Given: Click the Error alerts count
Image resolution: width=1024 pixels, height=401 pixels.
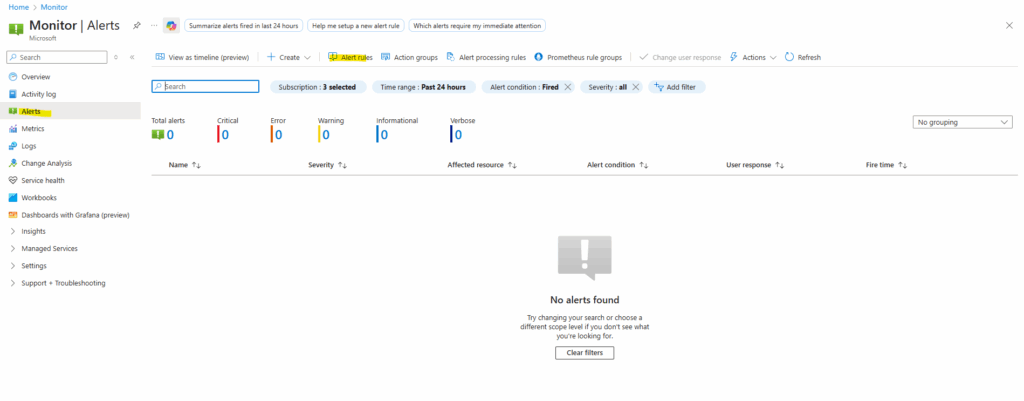Looking at the screenshot, I should tap(278, 135).
